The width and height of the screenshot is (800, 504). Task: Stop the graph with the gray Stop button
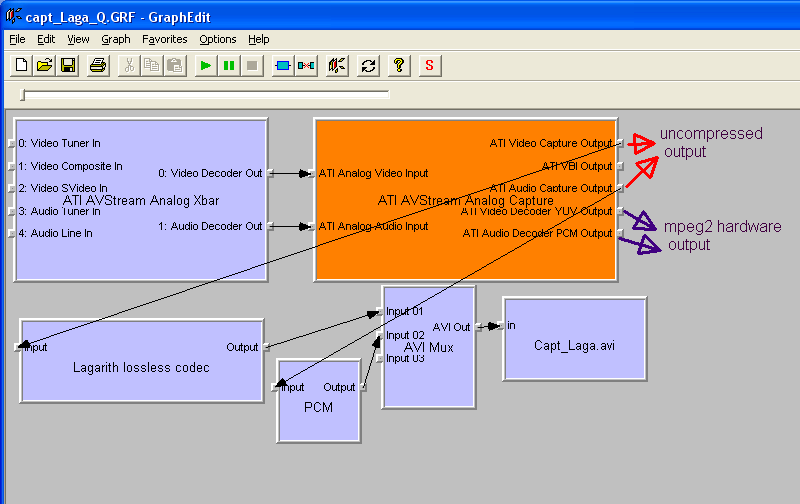coord(252,66)
